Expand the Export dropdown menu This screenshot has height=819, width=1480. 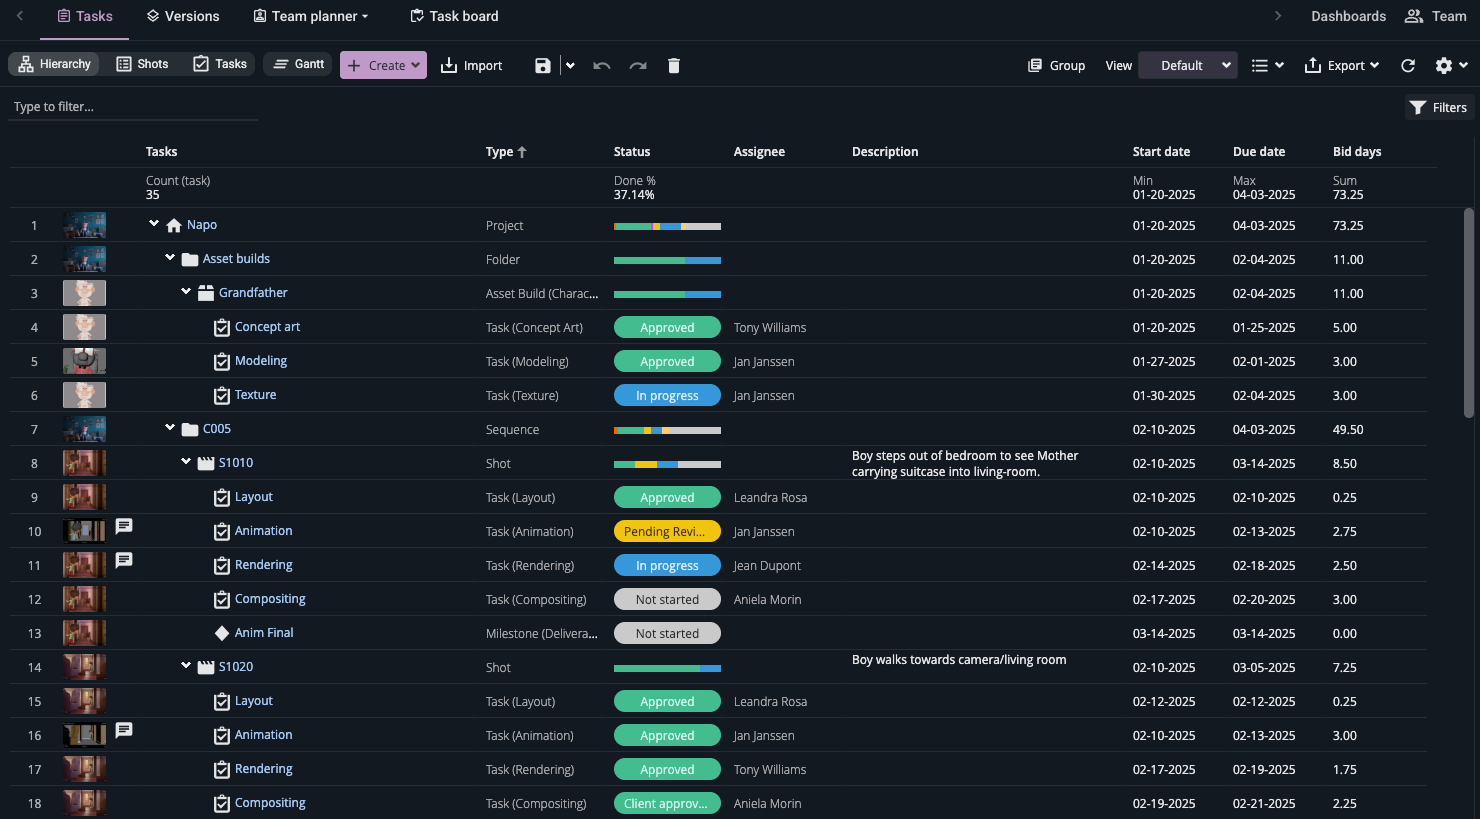coord(1342,66)
